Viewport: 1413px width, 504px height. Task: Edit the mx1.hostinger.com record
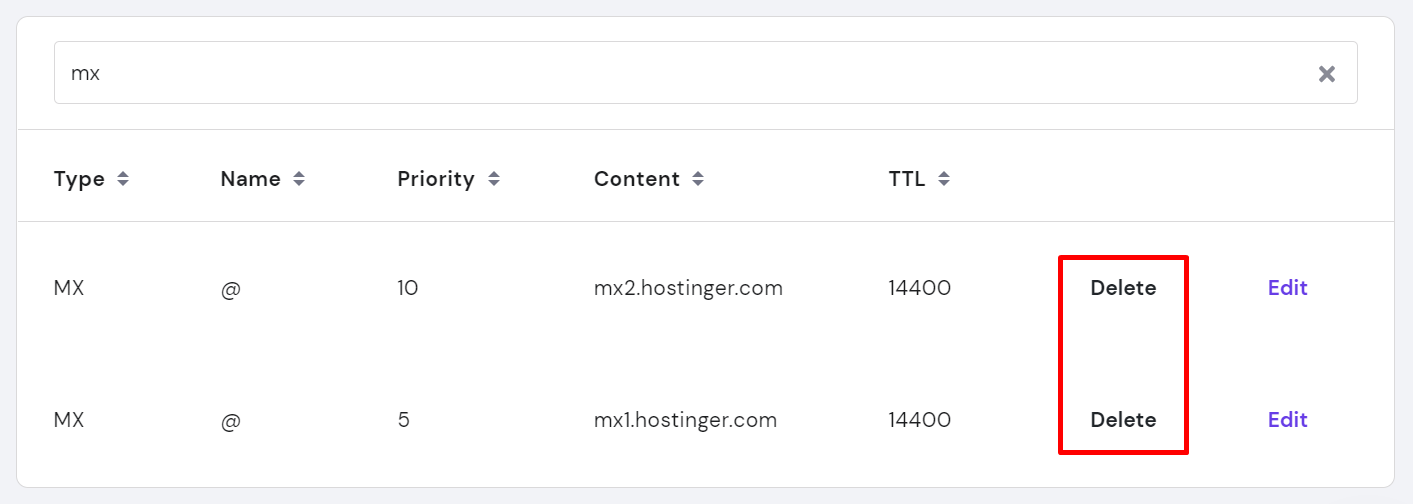tap(1287, 420)
